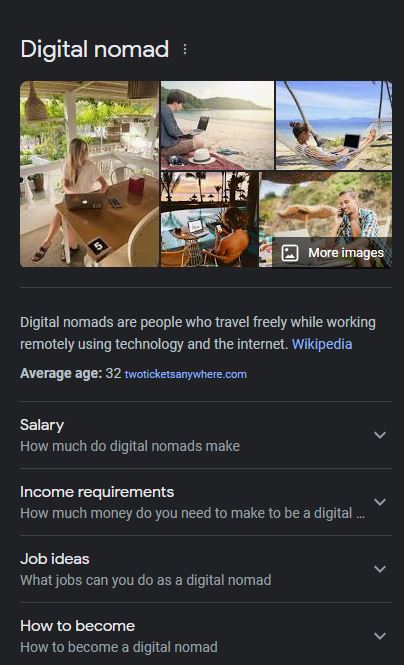Open the twoticketsanywhere.com source link
The image size is (404, 665).
(186, 374)
